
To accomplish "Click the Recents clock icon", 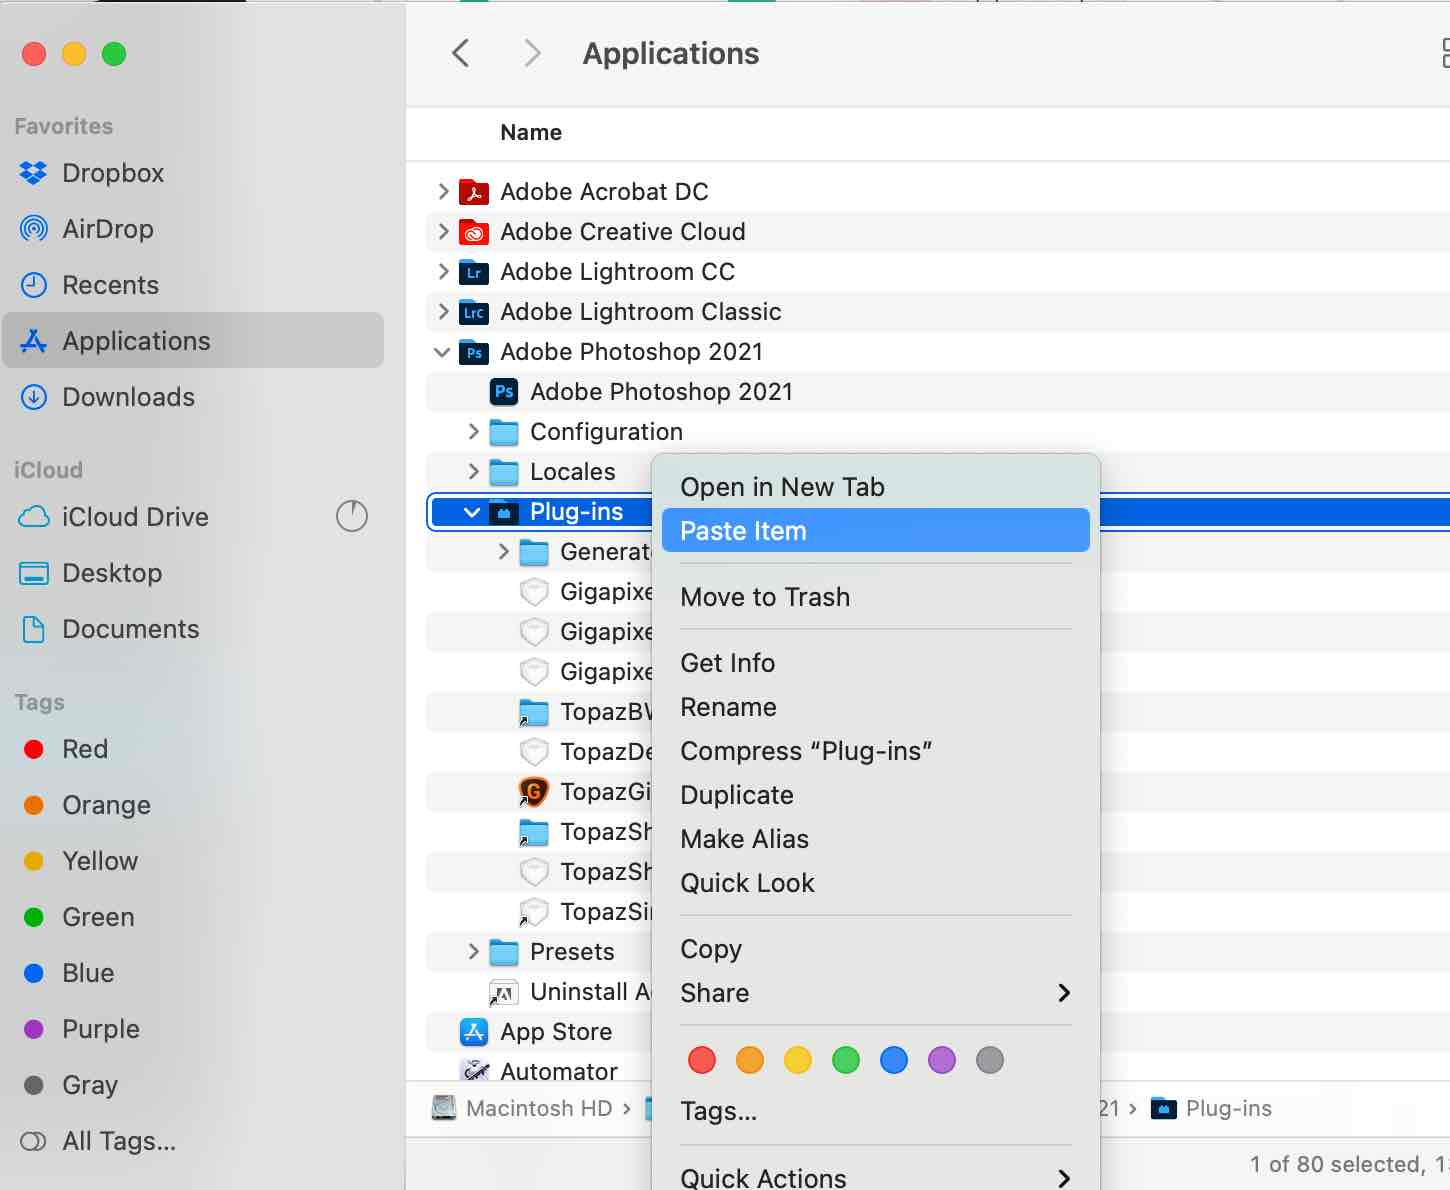I will click(33, 285).
